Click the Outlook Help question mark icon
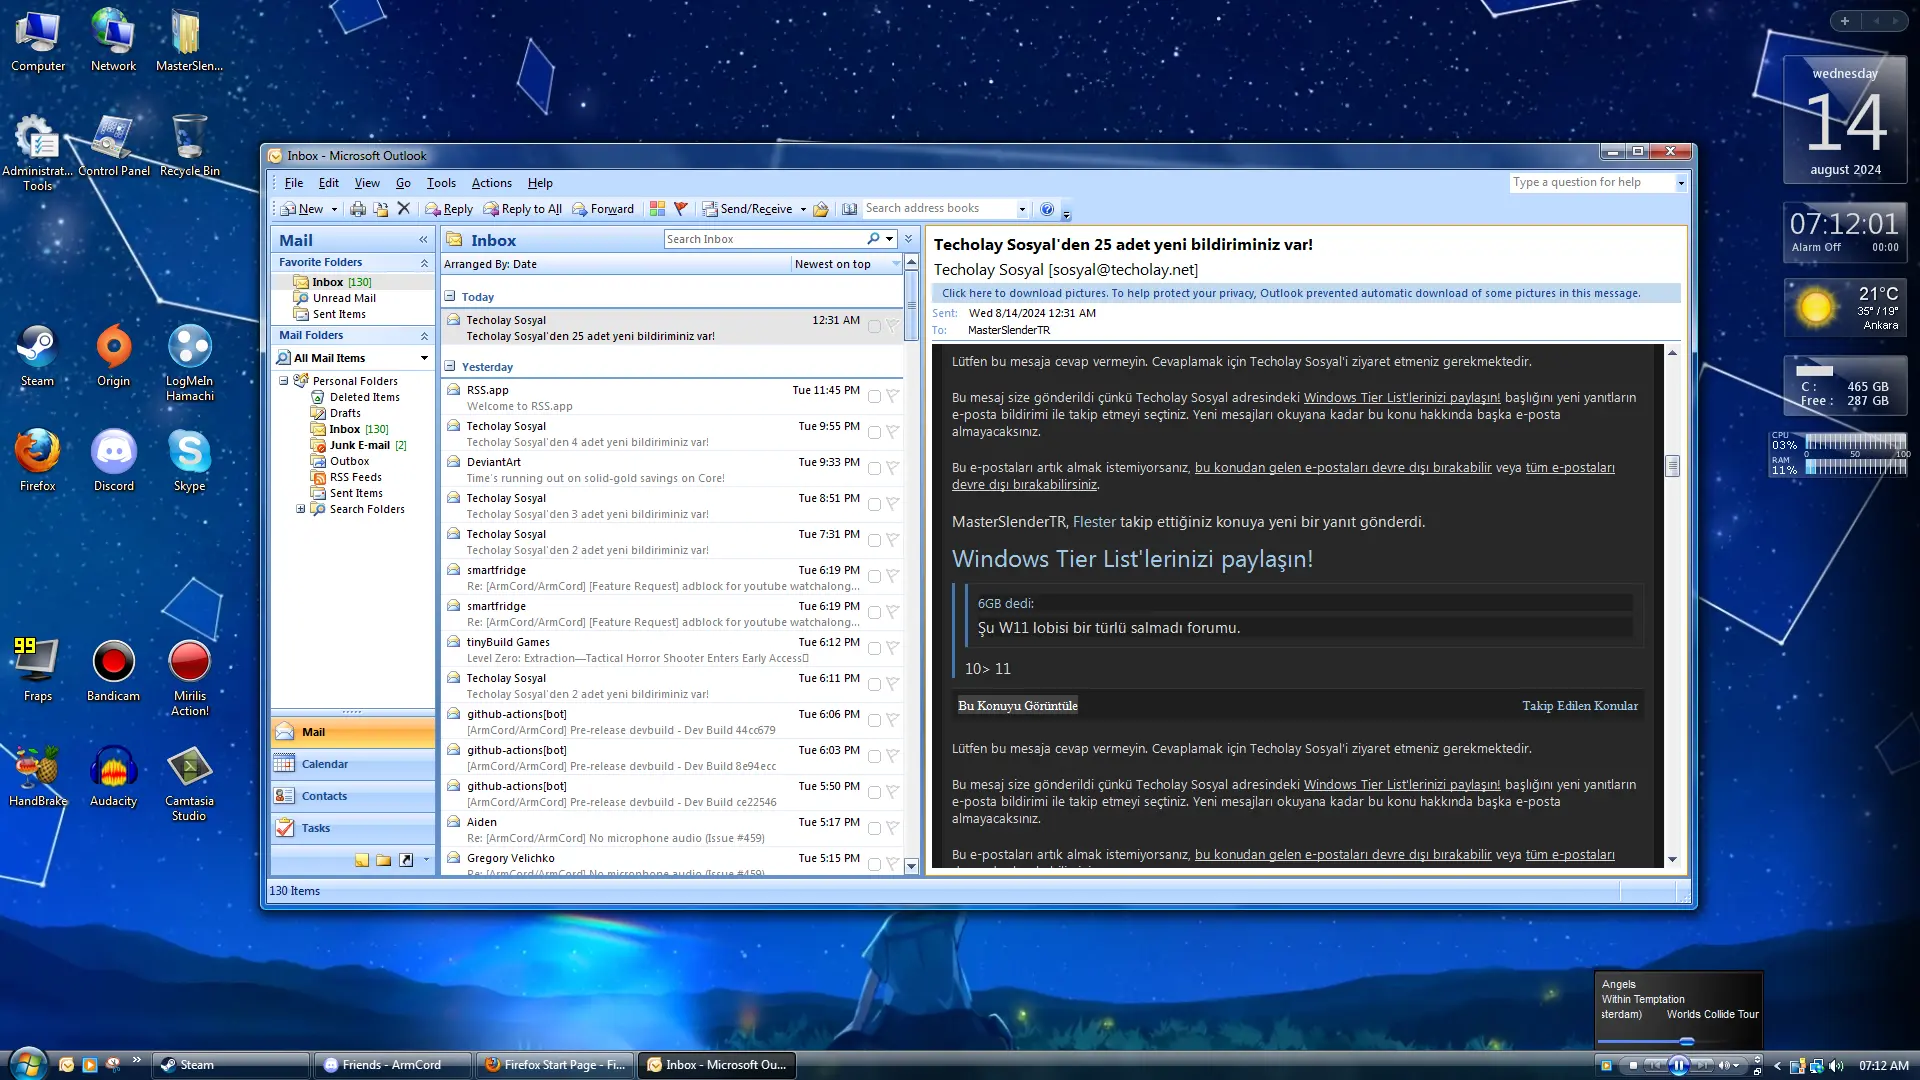This screenshot has height=1080, width=1920. 1047,209
